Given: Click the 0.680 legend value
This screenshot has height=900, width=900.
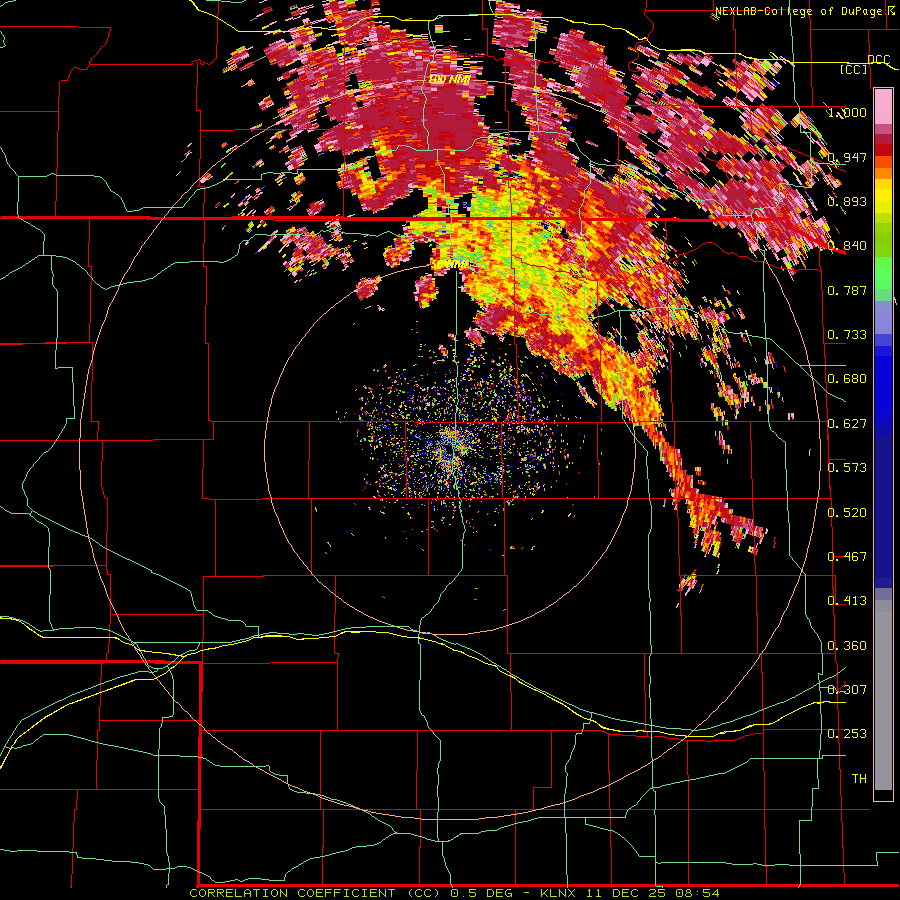Looking at the screenshot, I should pyautogui.click(x=847, y=378).
